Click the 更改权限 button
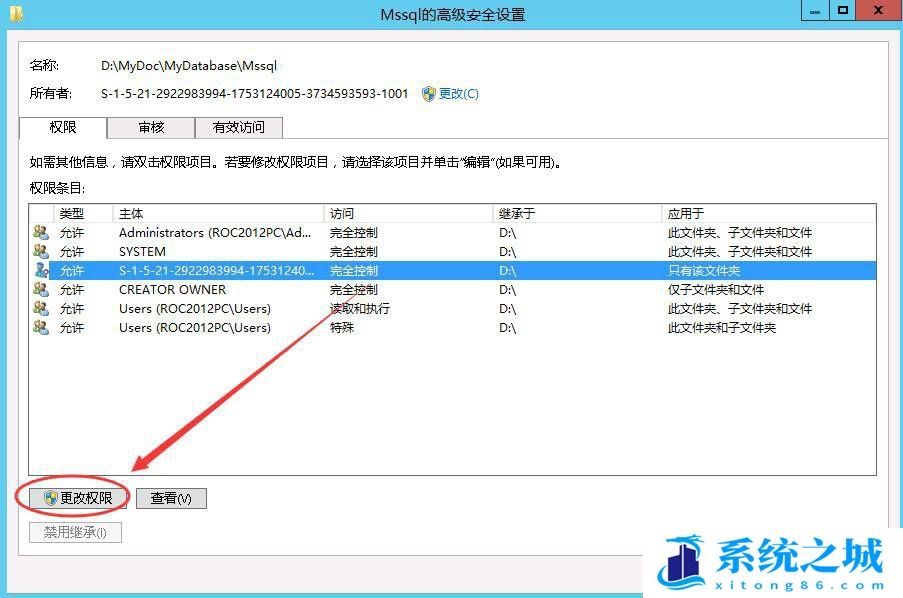This screenshot has height=598, width=903. tap(78, 498)
